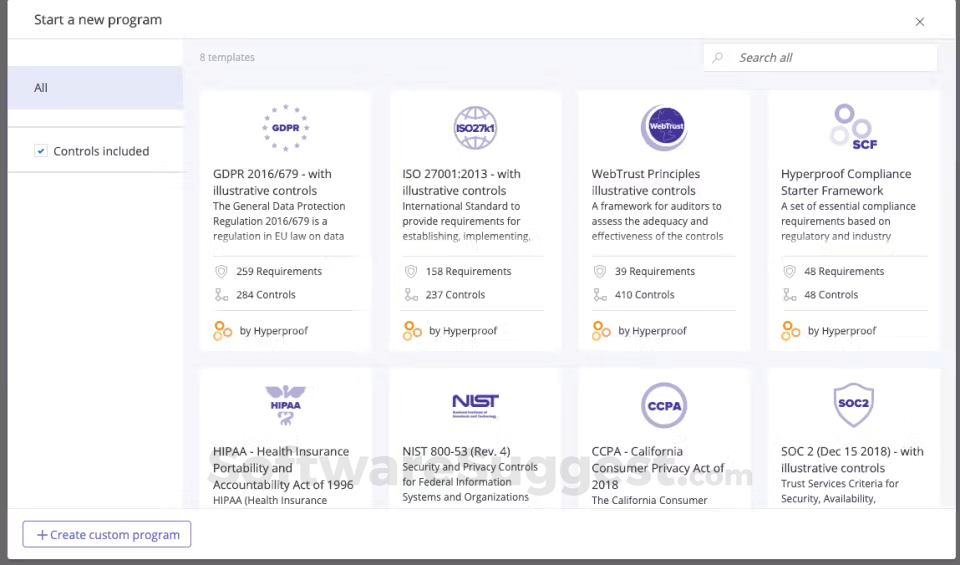Viewport: 960px width, 565px height.
Task: Click the CCPA circular logo icon
Action: [664, 404]
